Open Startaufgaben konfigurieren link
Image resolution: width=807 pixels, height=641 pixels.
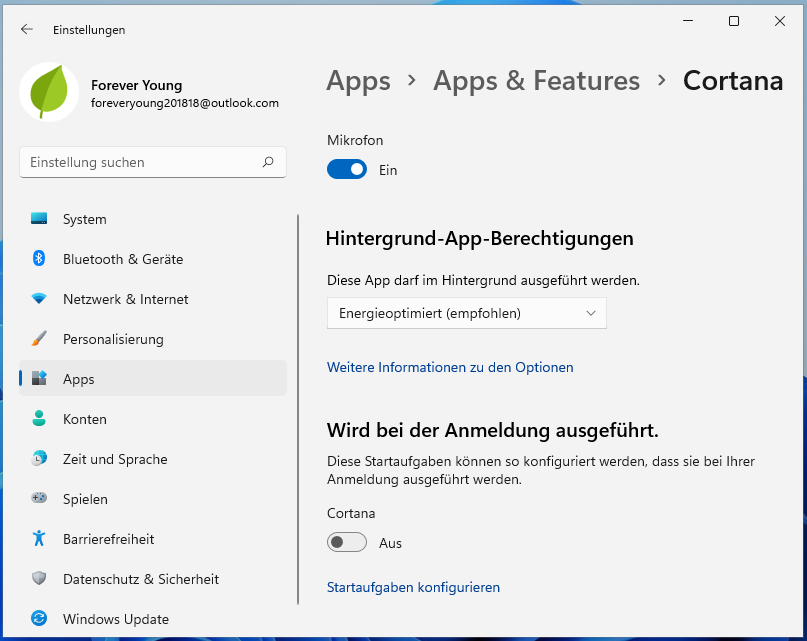[x=413, y=587]
